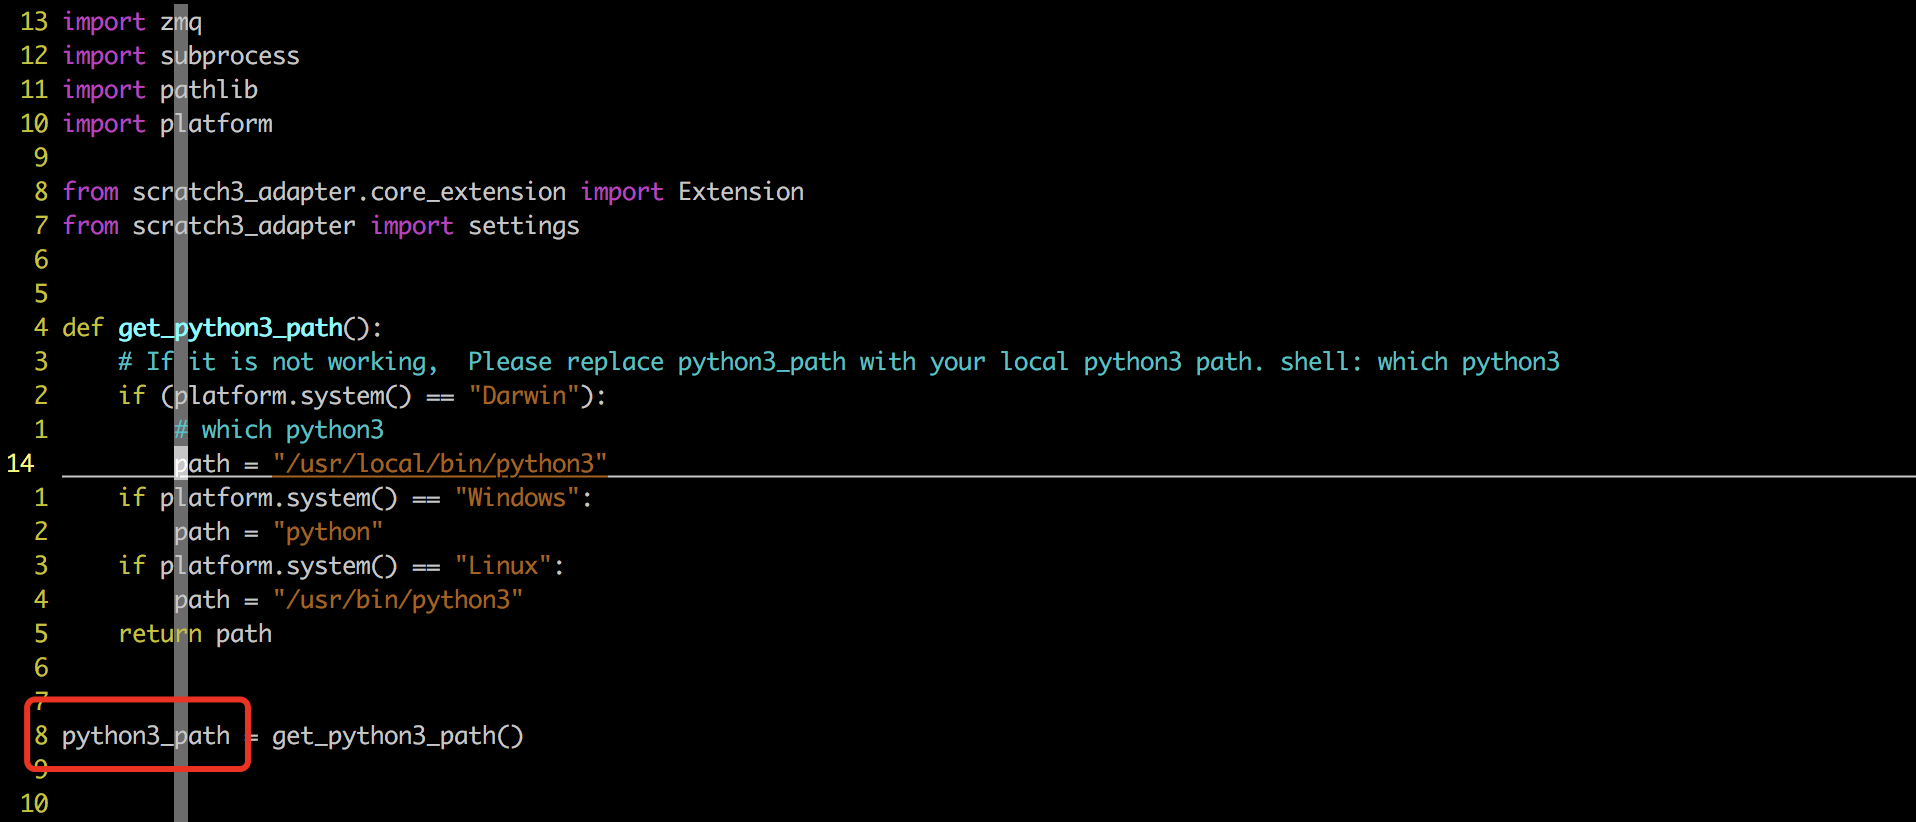Click the return path statement
This screenshot has height=822, width=1916.
coord(195,634)
